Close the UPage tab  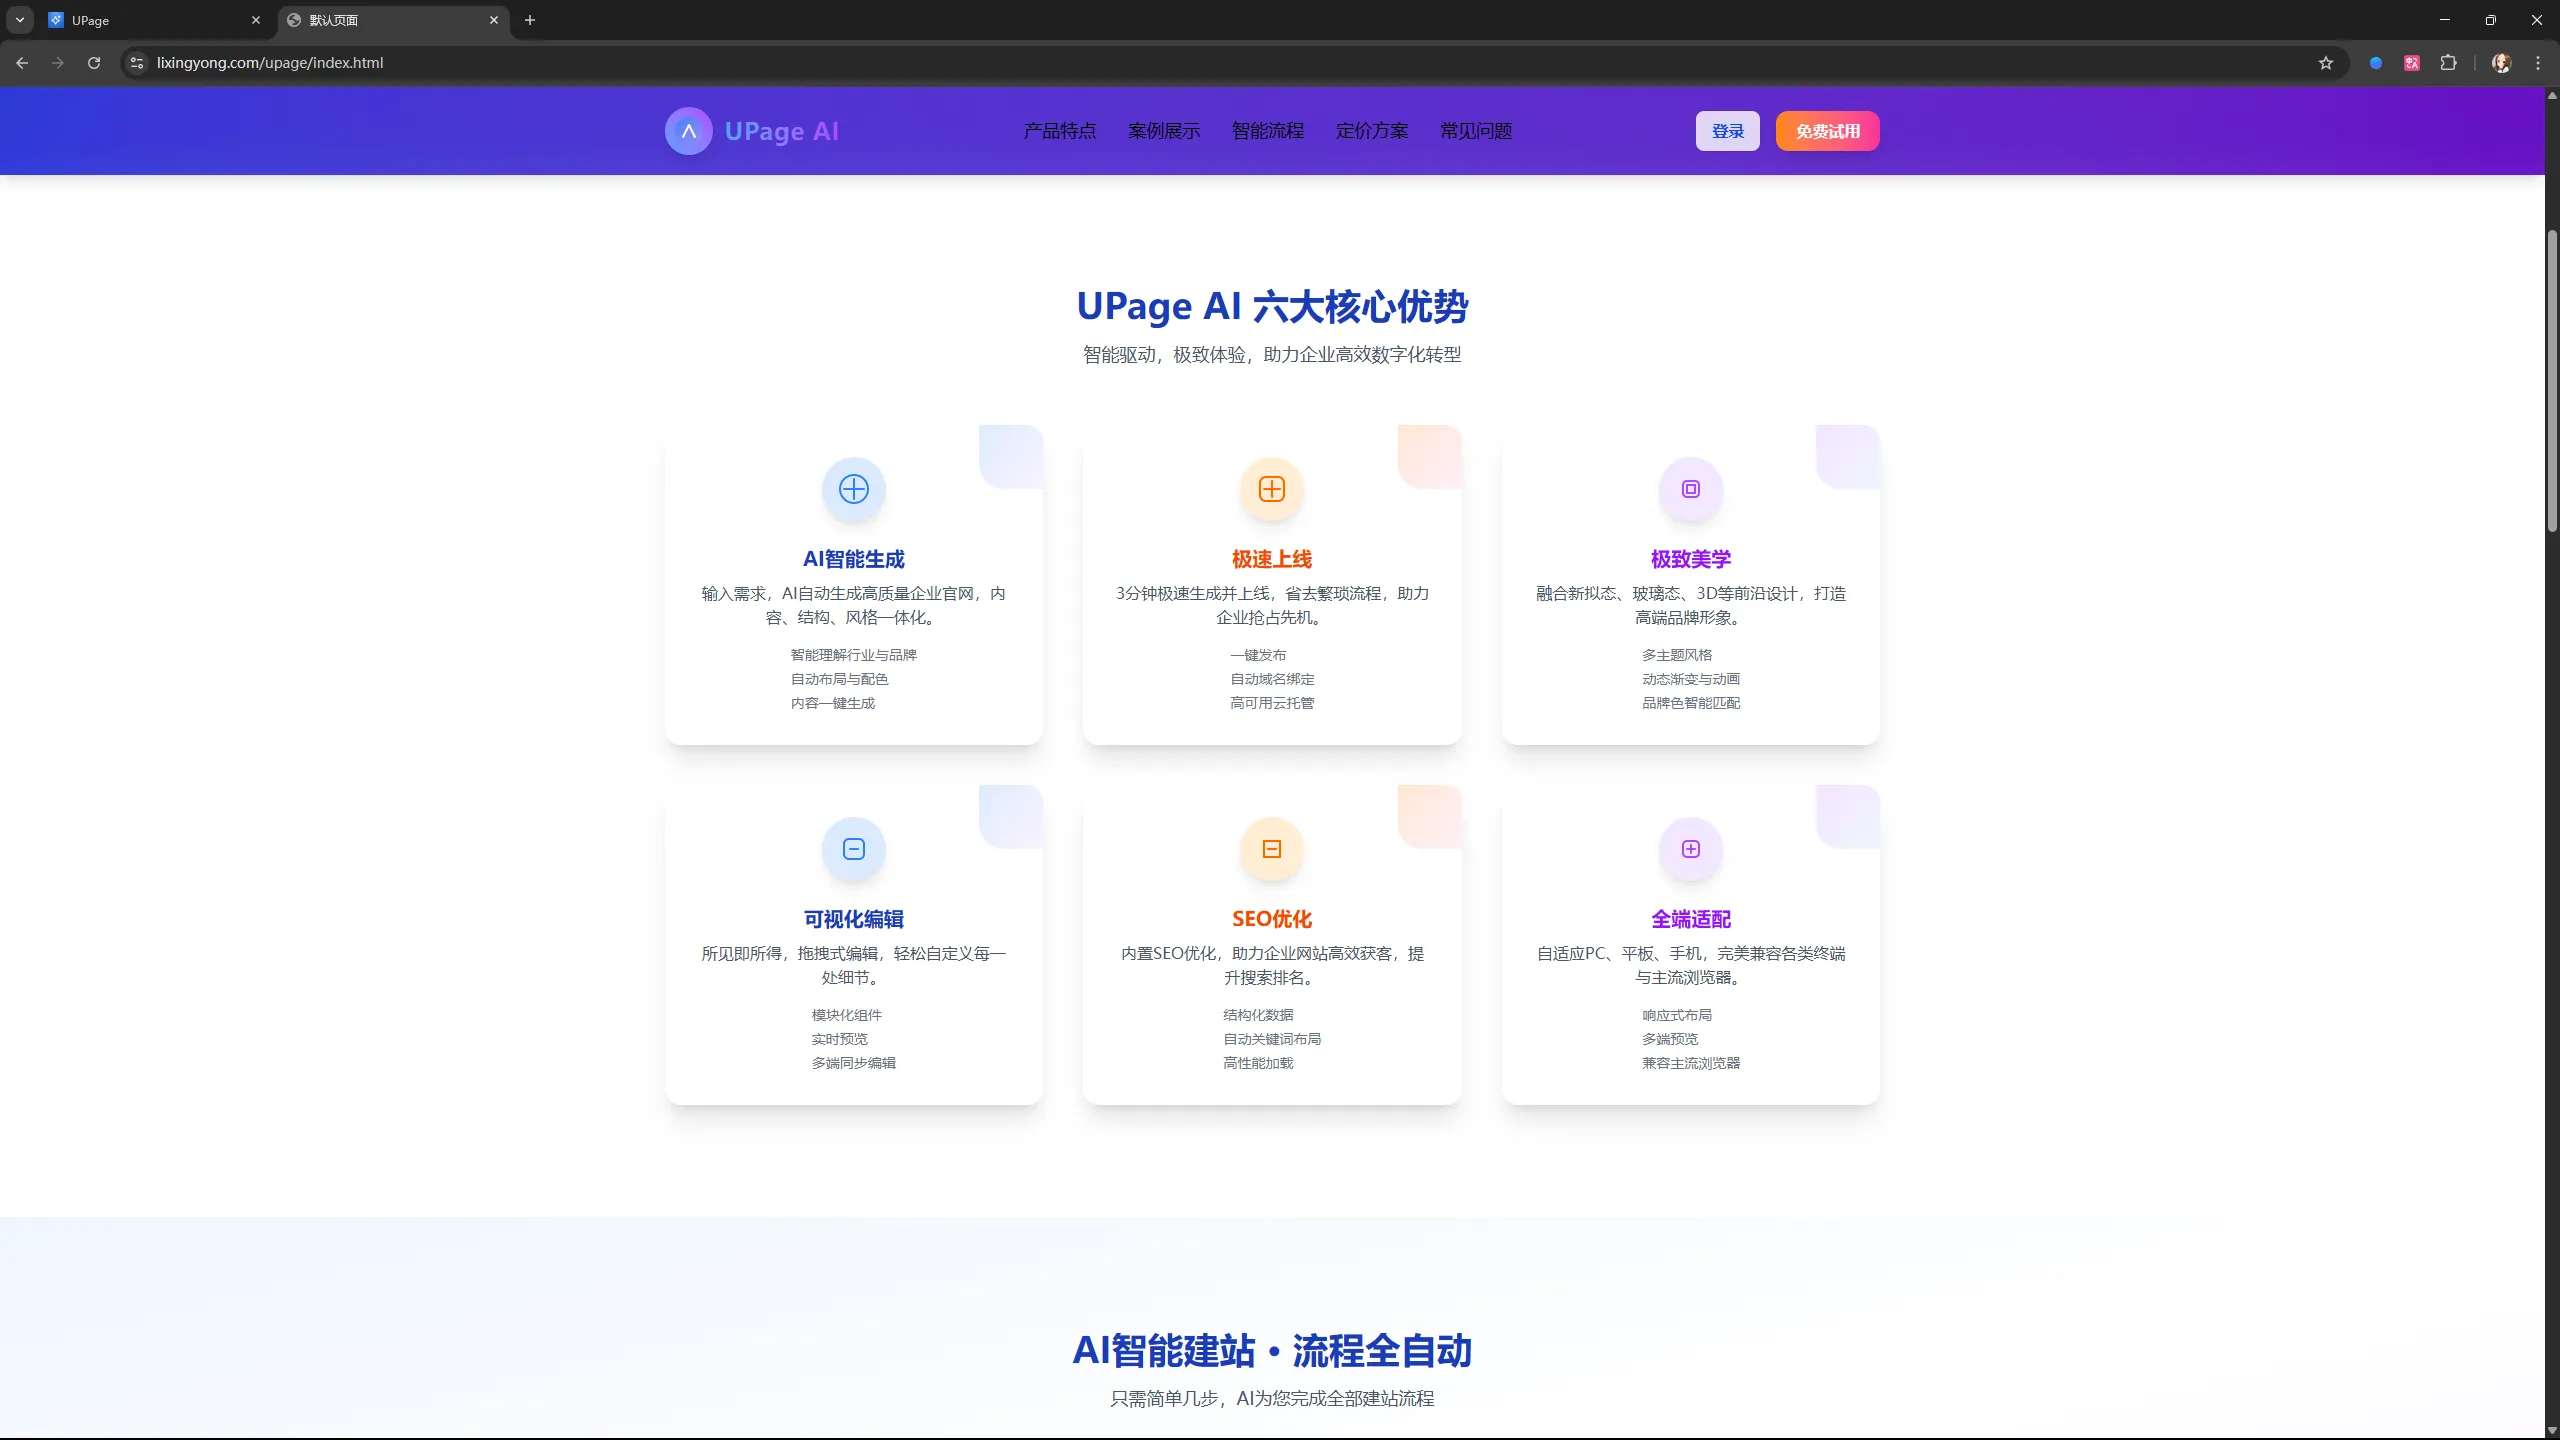tap(256, 20)
